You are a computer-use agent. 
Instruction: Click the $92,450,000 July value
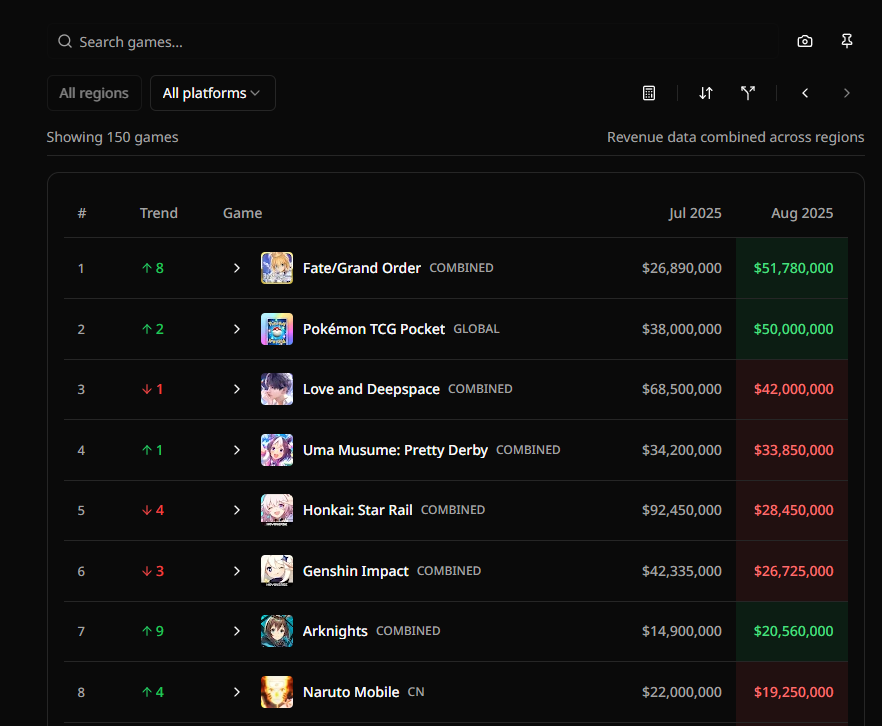coord(682,510)
